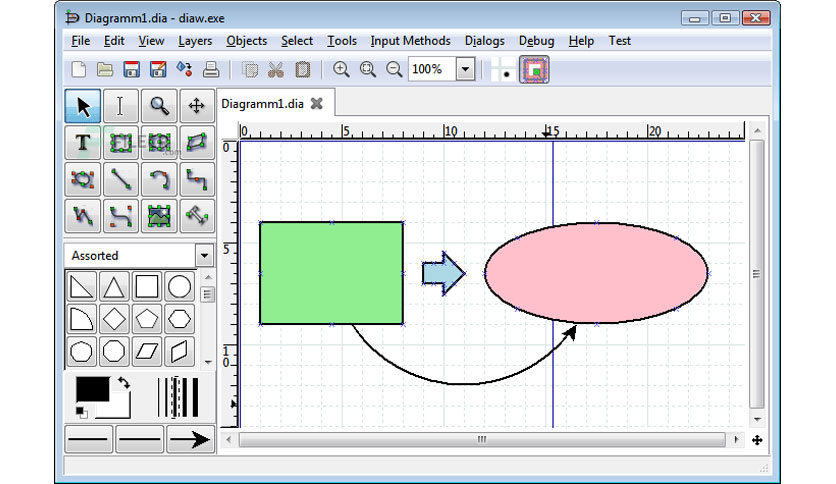Click the horizontal canvas scrollbar thumb
836x484 pixels.
tap(482, 440)
